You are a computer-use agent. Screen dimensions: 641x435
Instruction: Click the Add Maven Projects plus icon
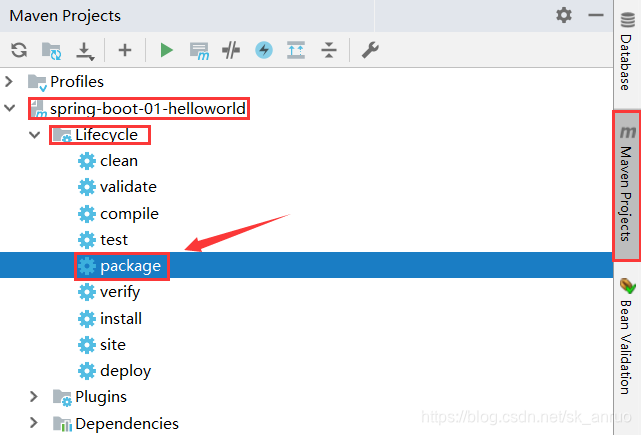click(x=125, y=50)
